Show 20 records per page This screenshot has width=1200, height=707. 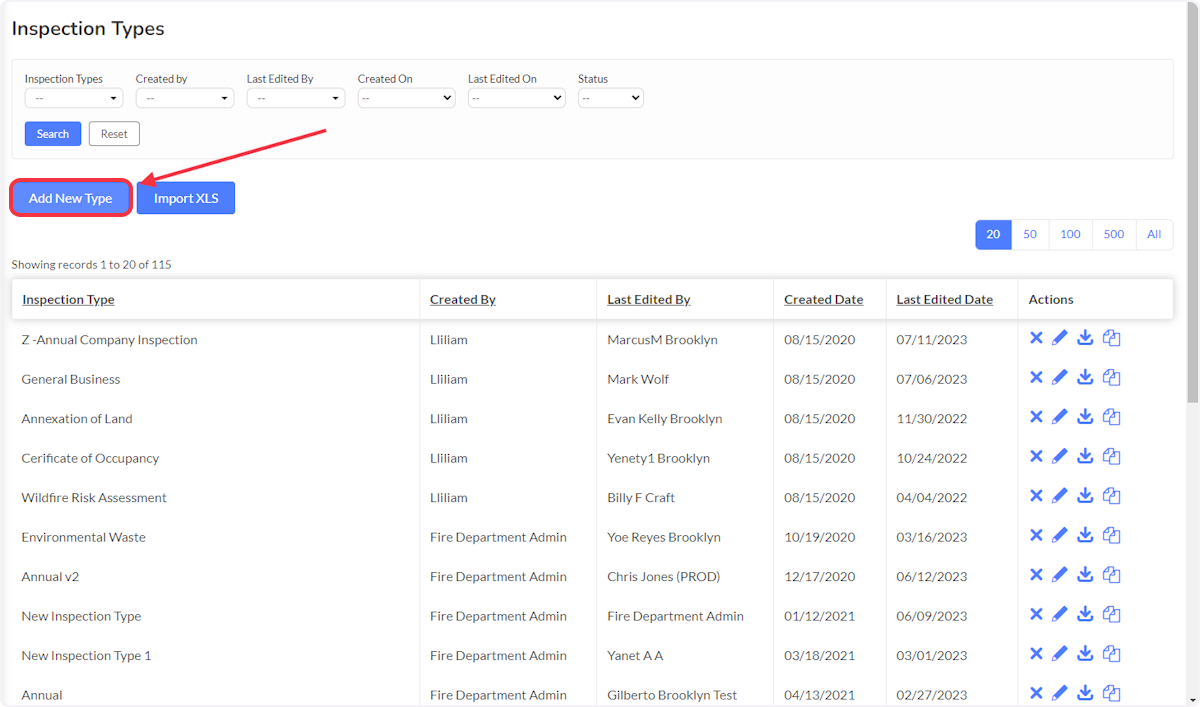click(993, 234)
